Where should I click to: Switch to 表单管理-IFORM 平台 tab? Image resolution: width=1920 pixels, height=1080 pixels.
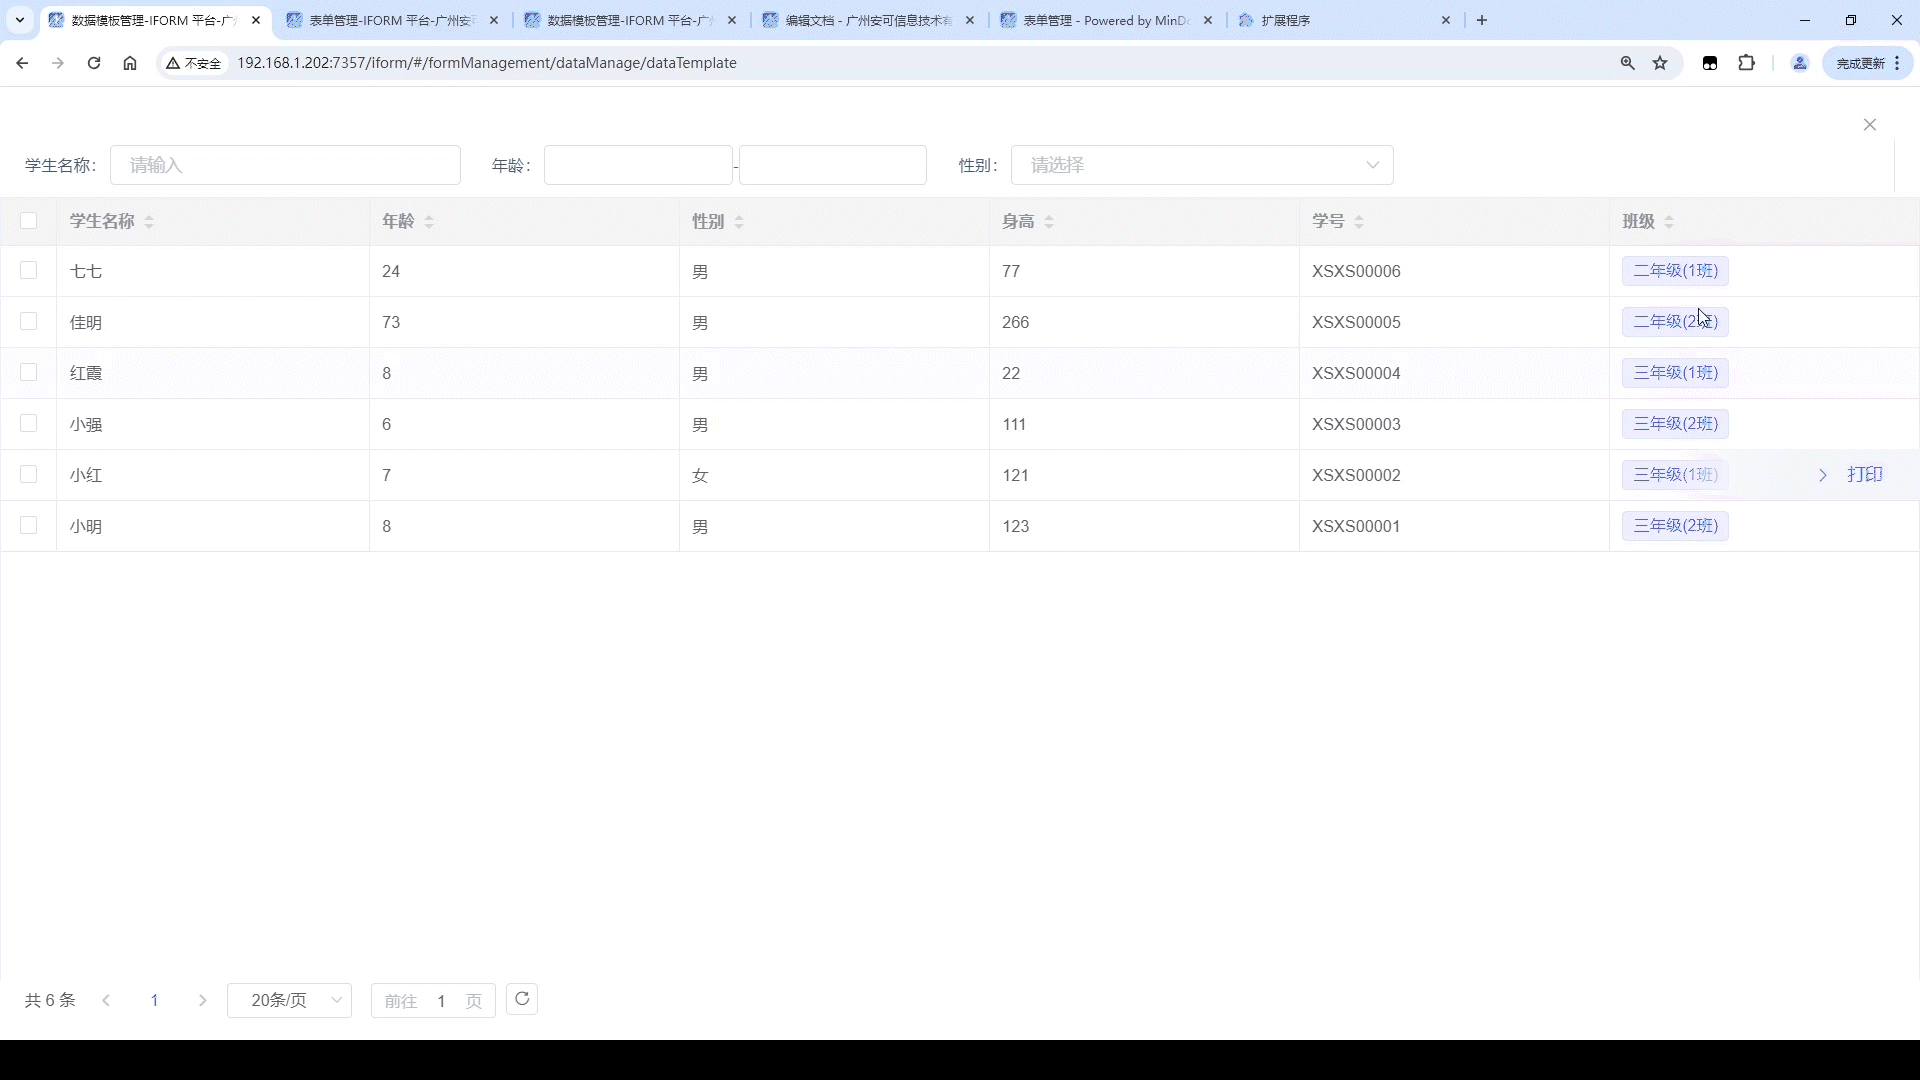click(391, 20)
